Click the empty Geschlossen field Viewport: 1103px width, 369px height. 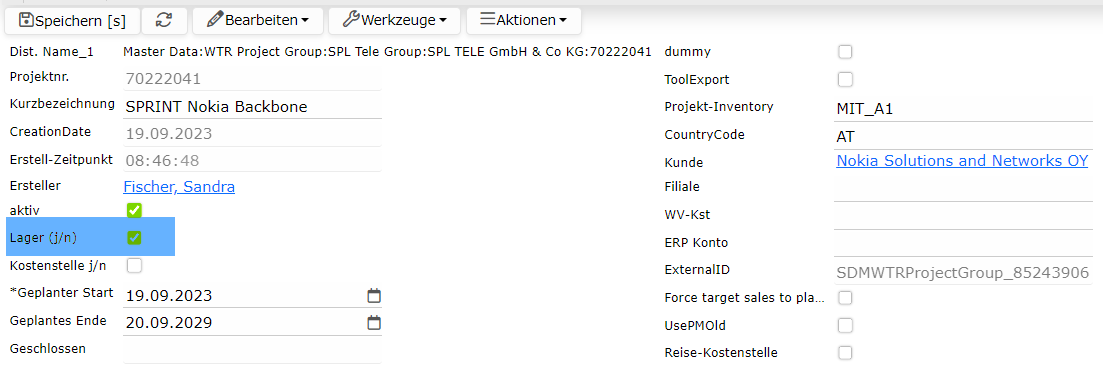coord(253,351)
